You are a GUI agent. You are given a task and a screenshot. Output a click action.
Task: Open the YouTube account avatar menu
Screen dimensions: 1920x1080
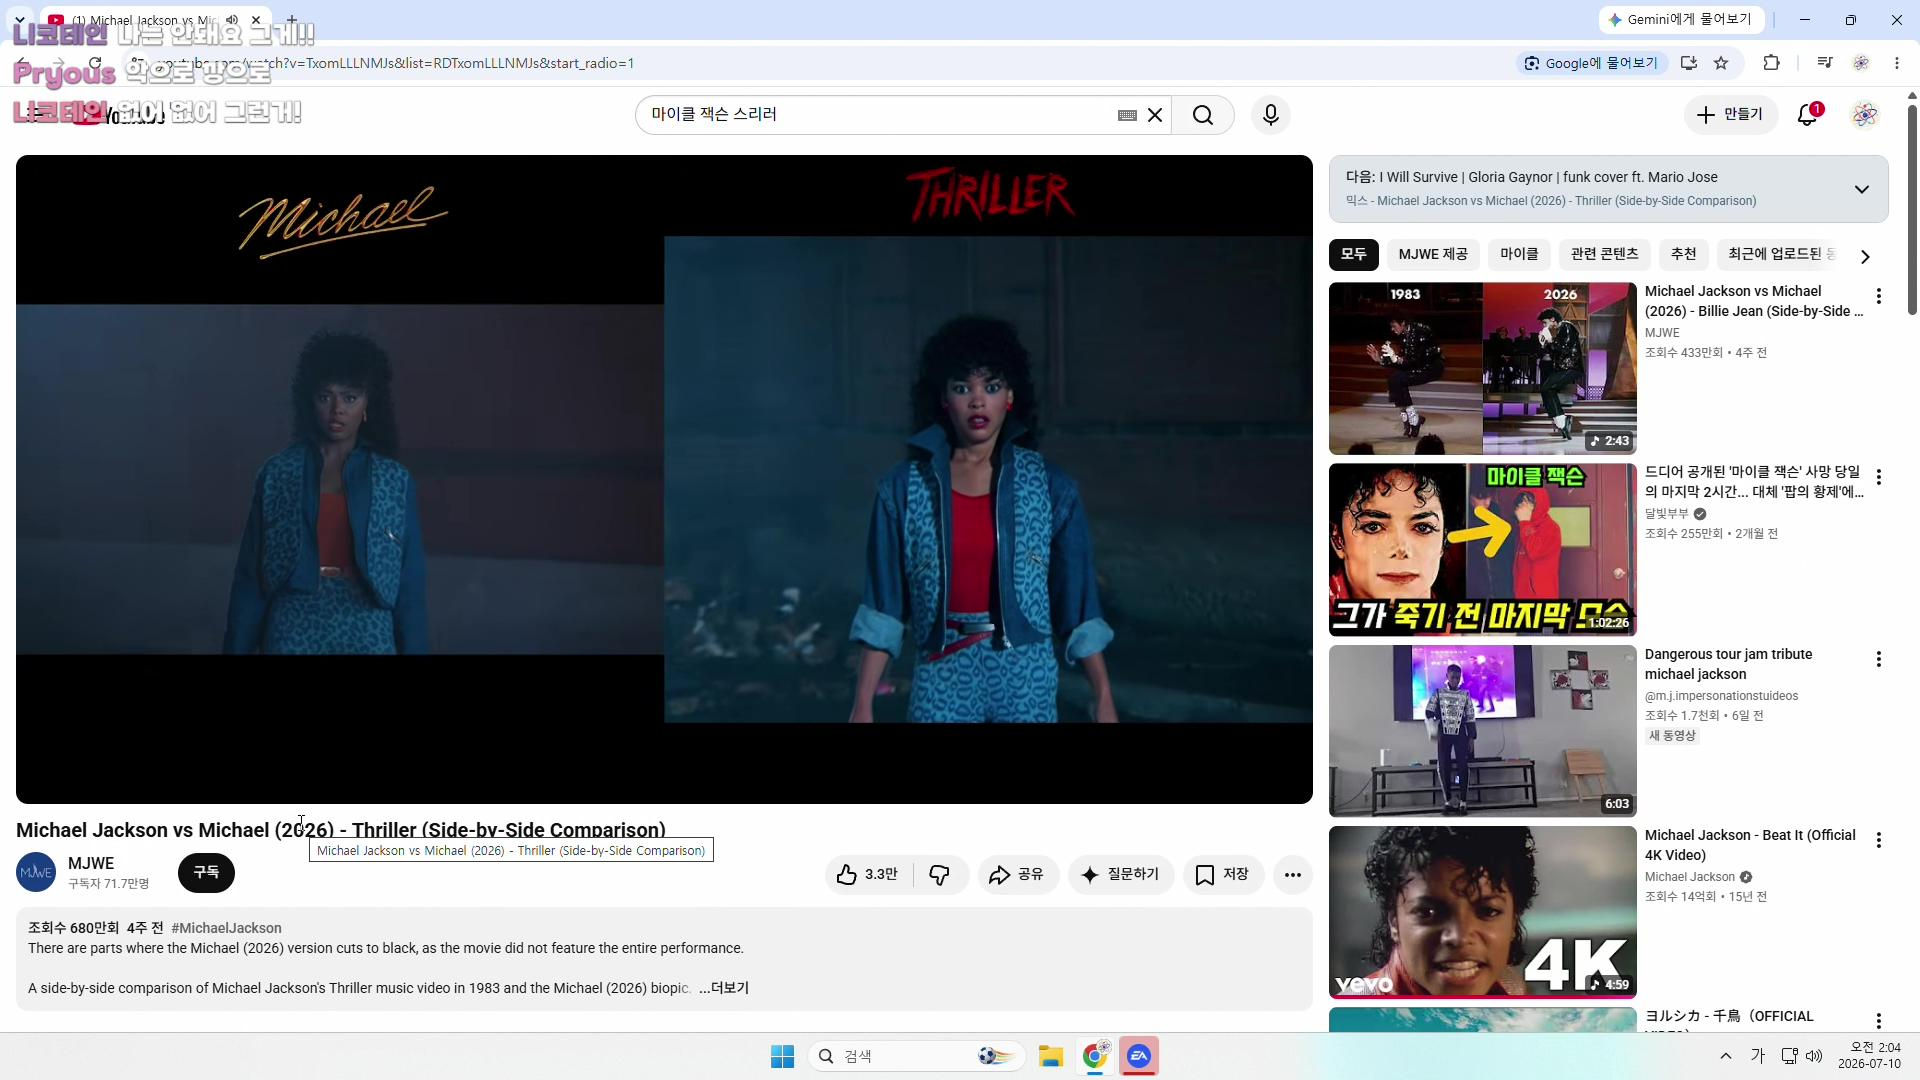tap(1865, 115)
